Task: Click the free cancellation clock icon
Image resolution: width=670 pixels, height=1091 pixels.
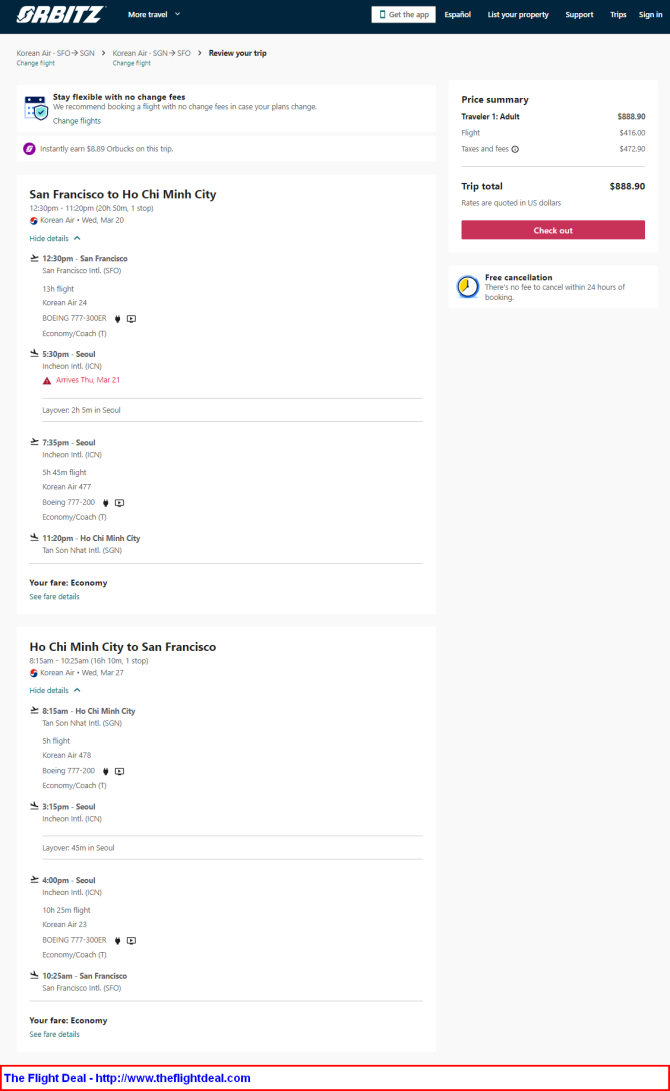Action: coord(468,287)
